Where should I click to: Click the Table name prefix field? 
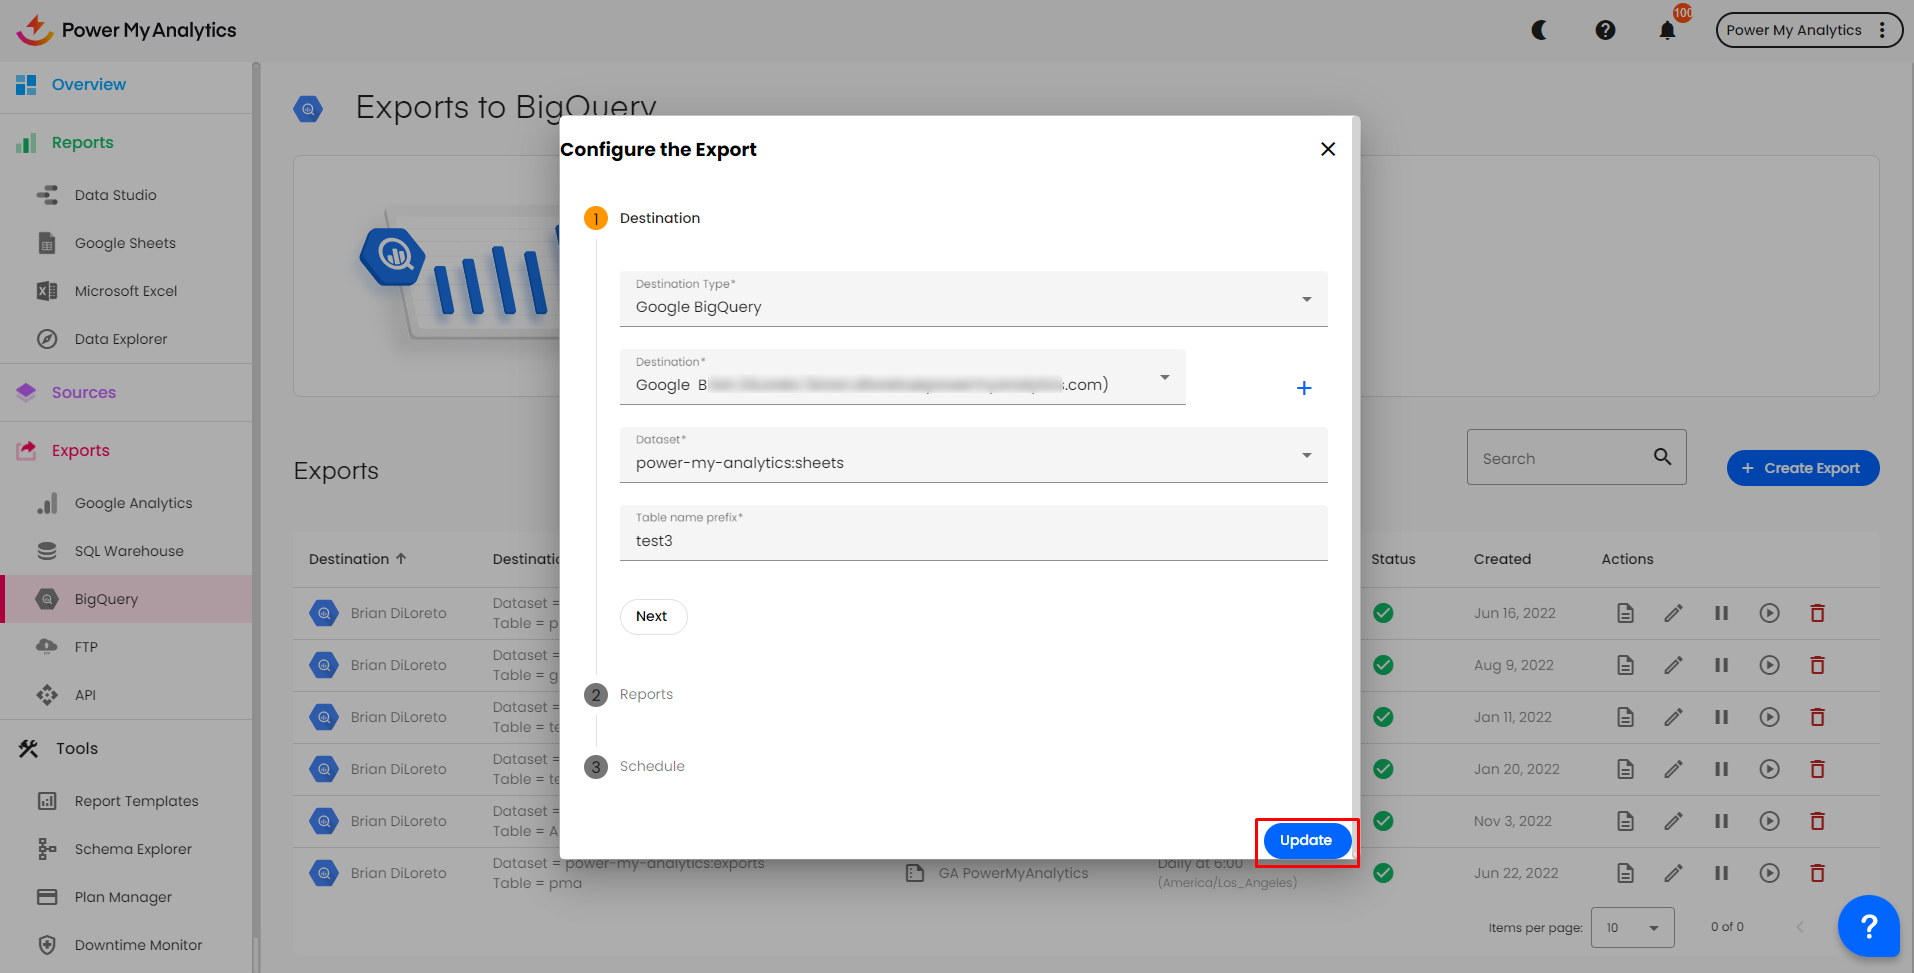(x=973, y=540)
